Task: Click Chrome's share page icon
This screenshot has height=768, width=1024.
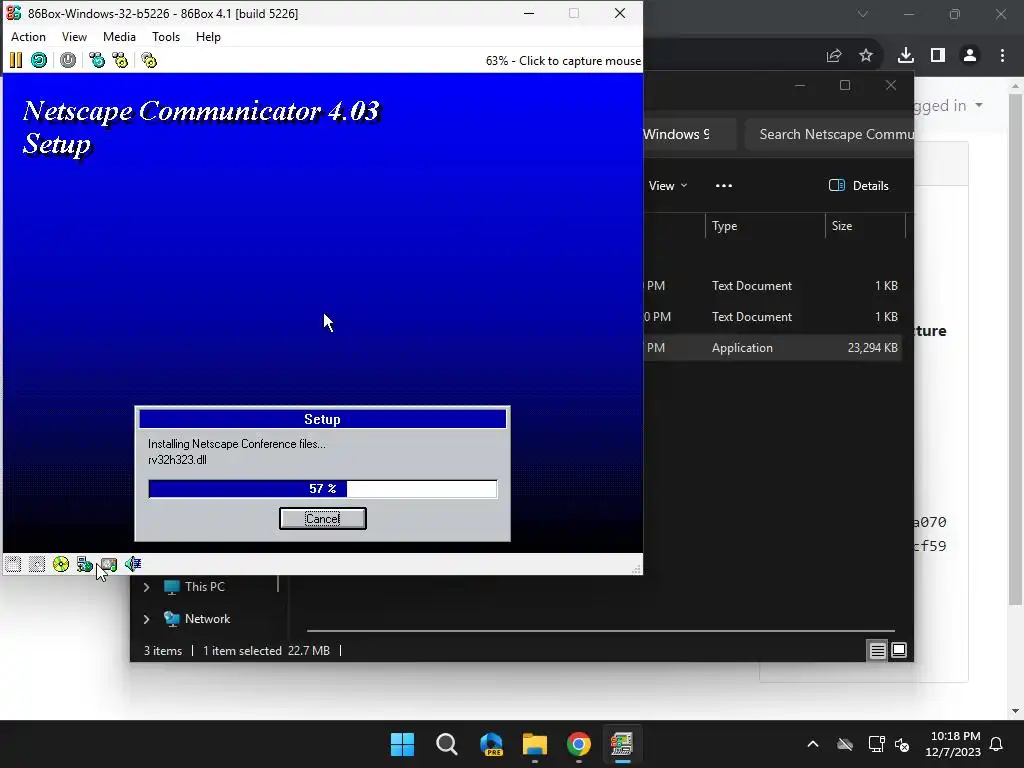Action: point(834,56)
